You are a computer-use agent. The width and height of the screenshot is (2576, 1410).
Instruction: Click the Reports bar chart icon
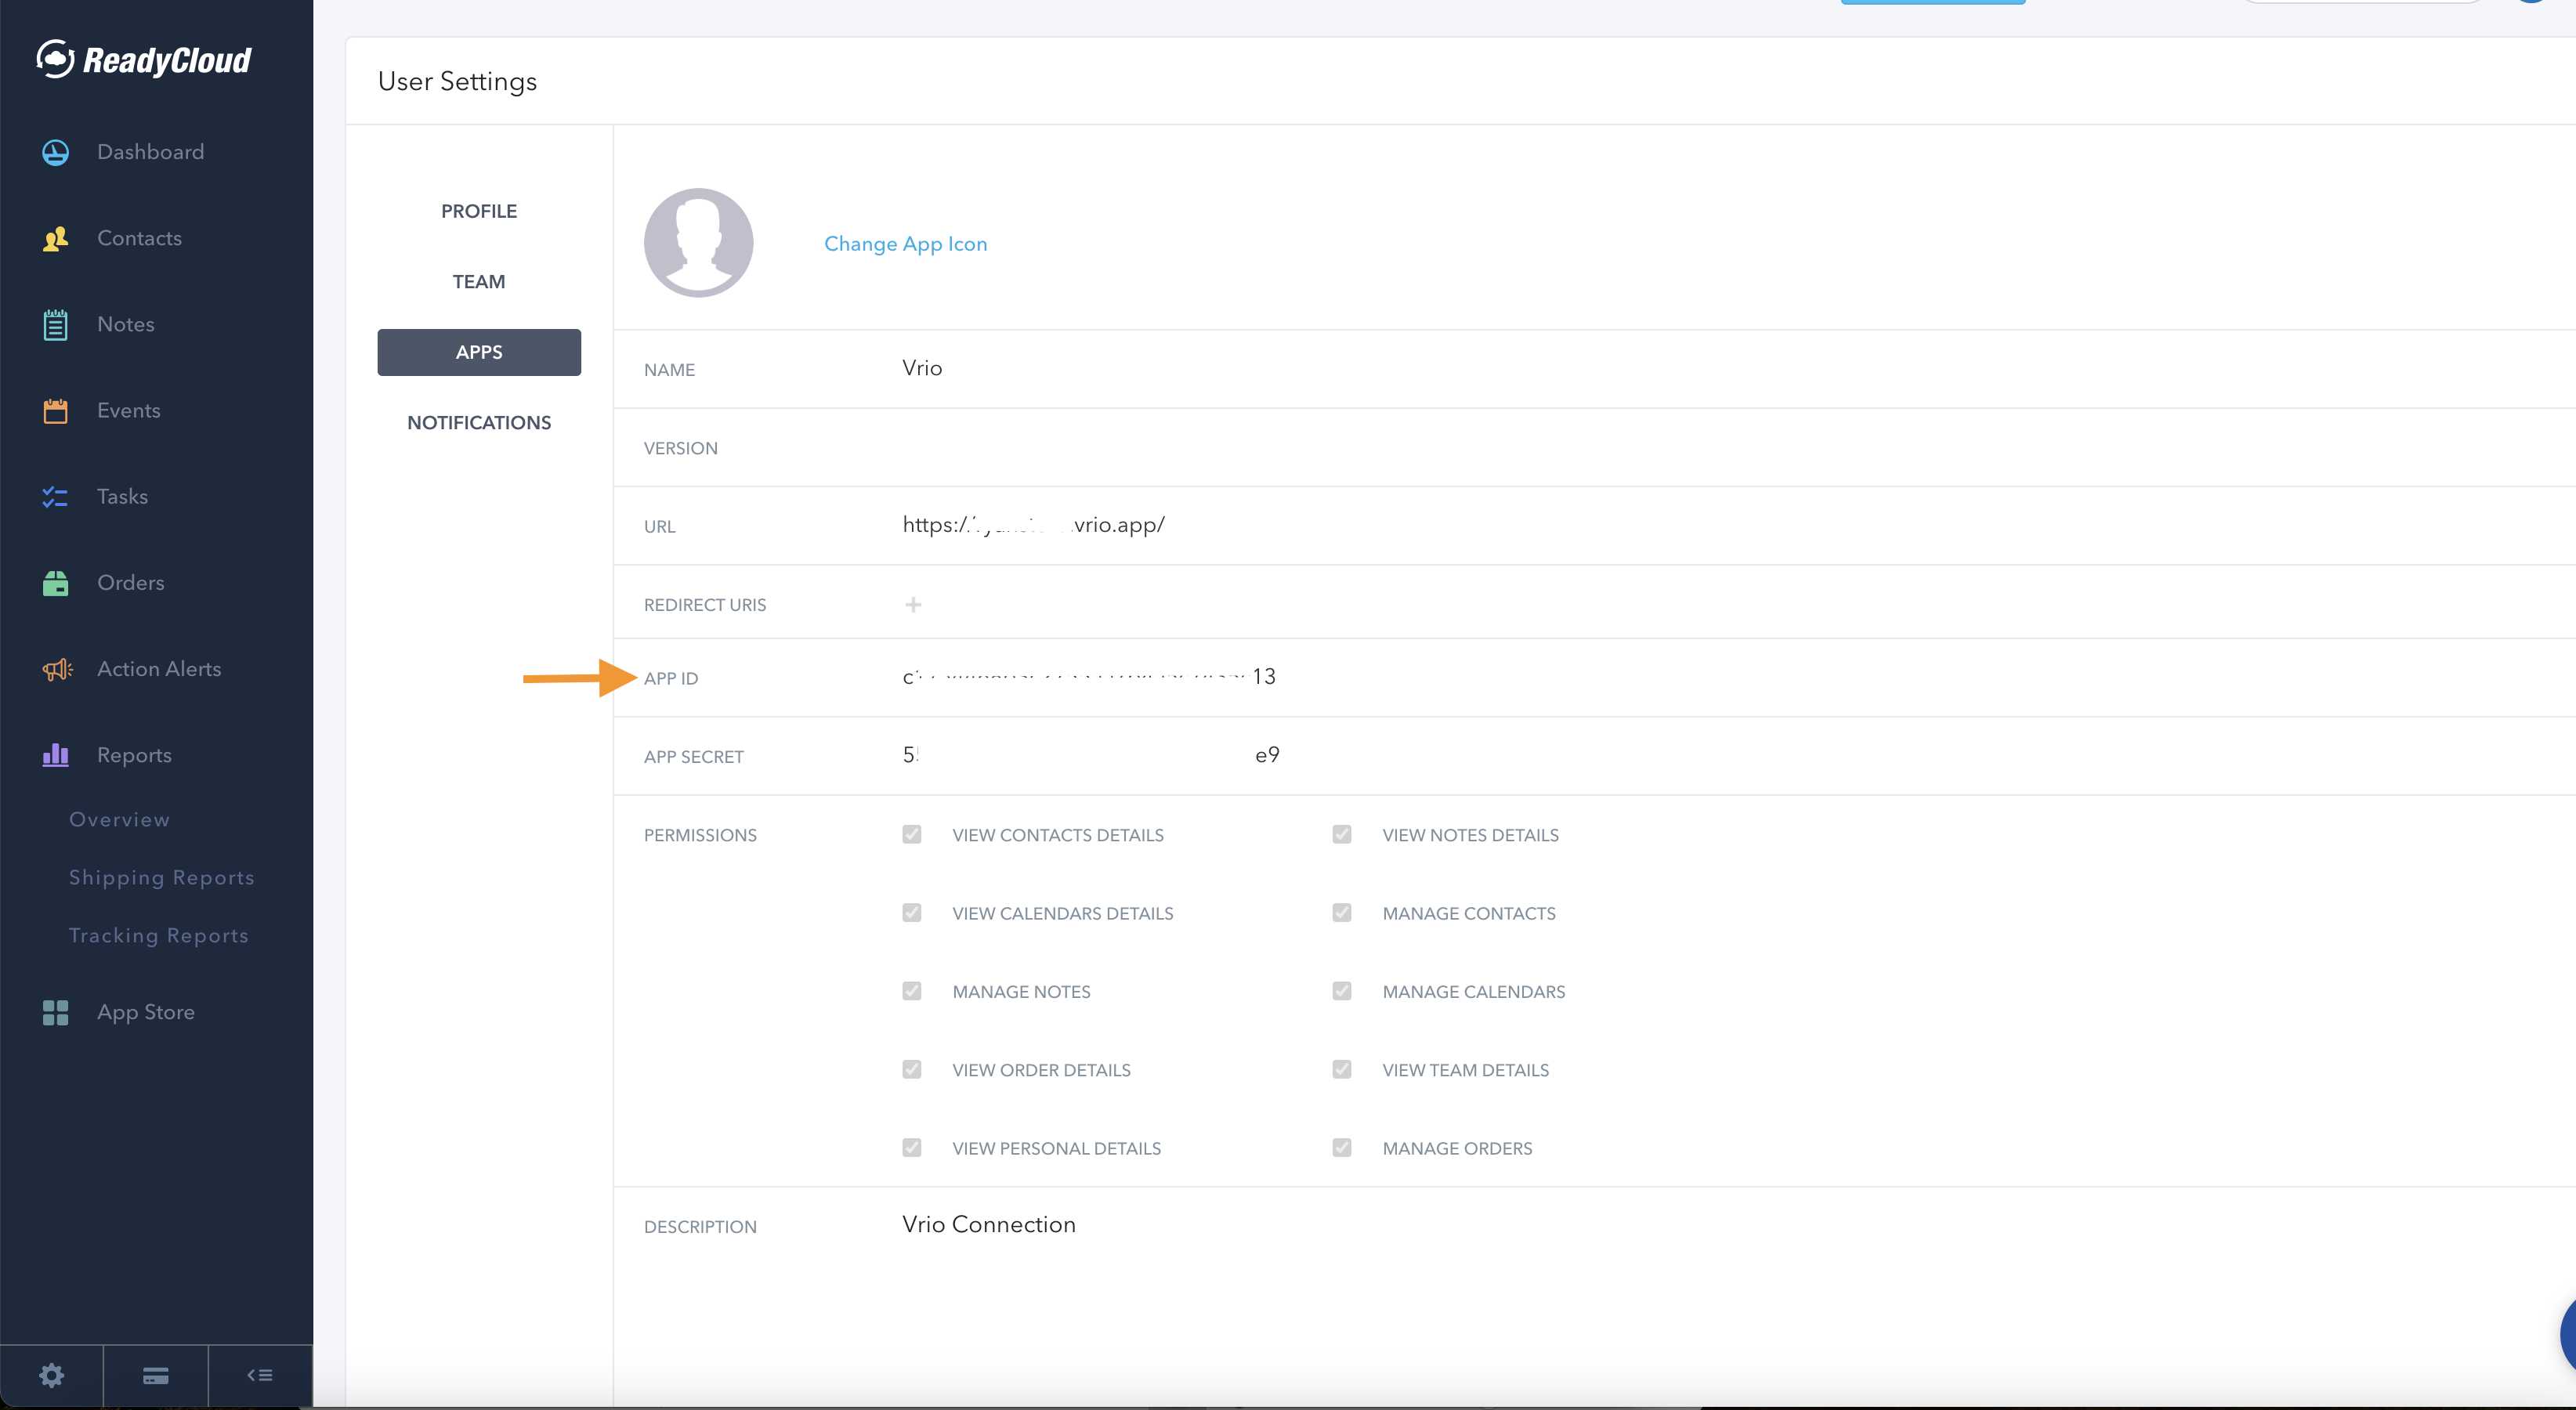tap(56, 755)
